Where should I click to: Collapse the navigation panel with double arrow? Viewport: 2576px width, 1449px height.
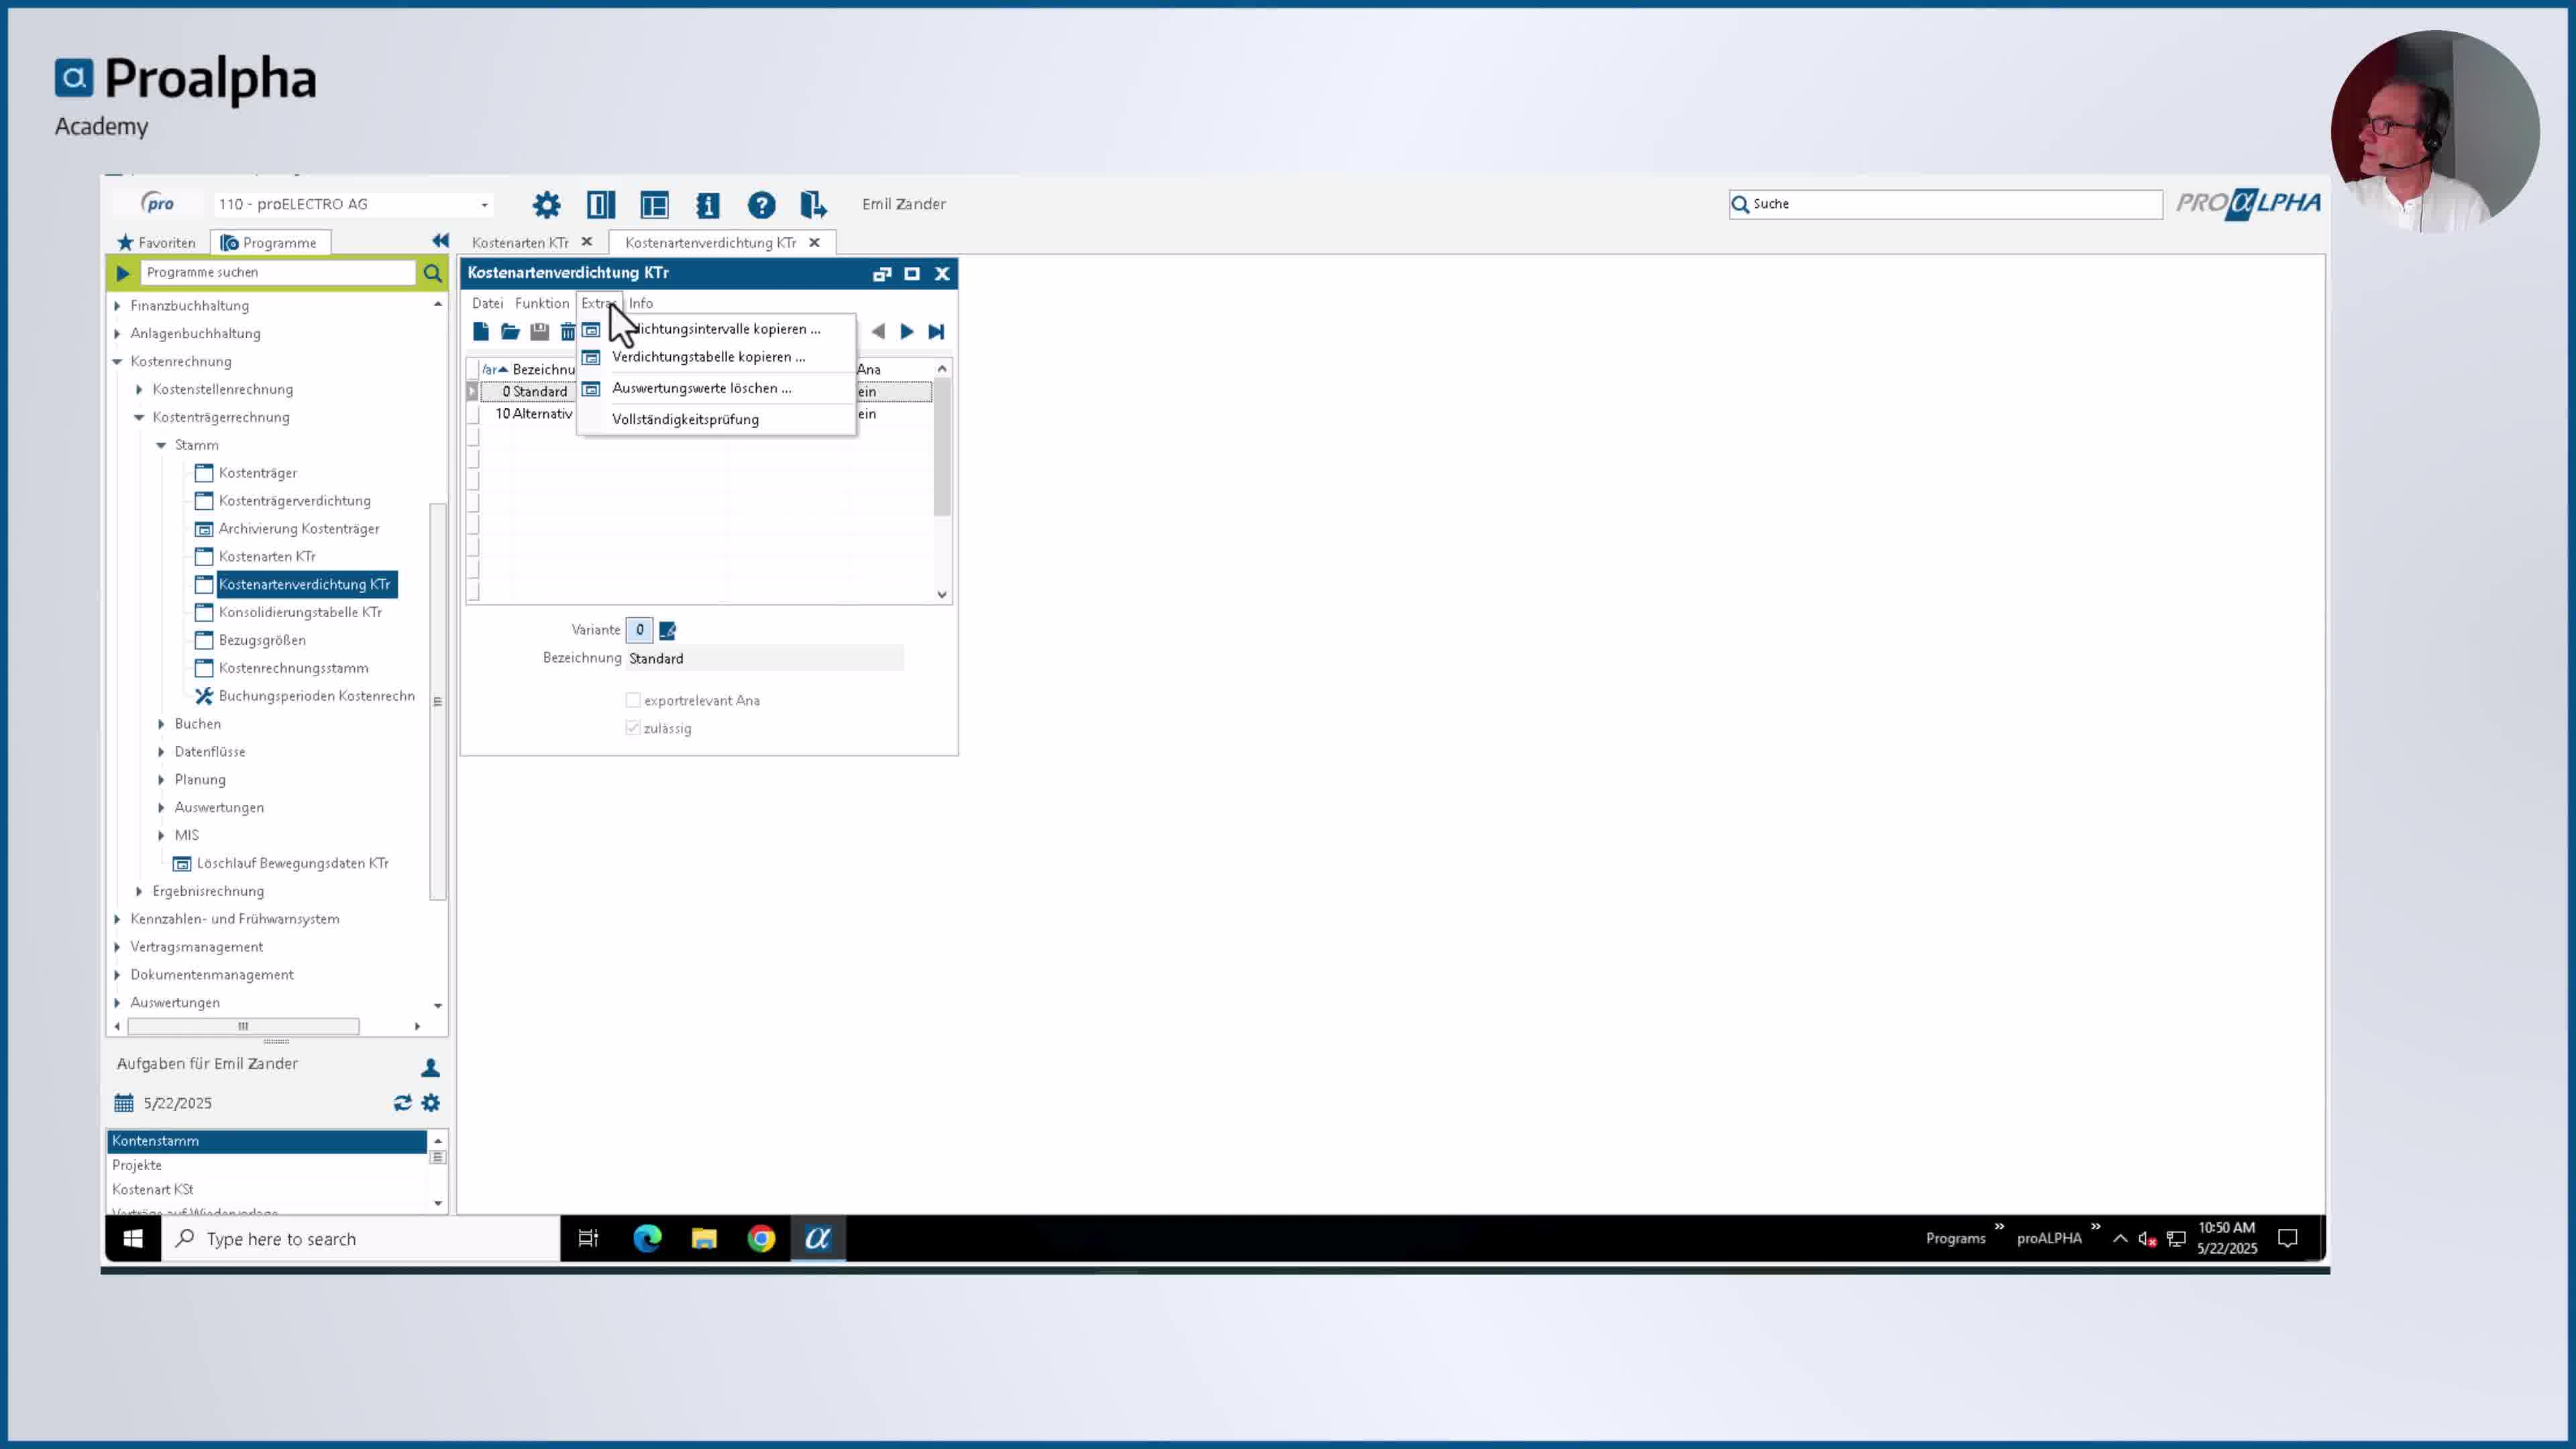pos(440,241)
